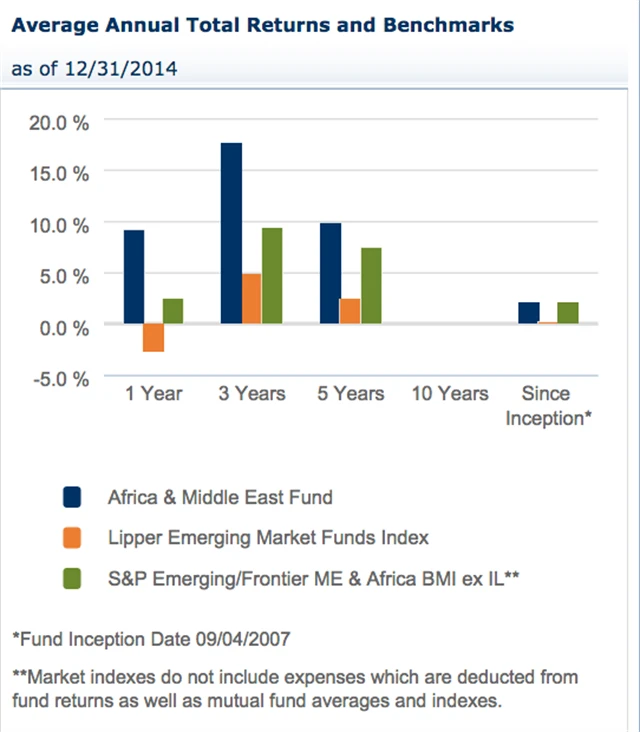Click the green 3 Years bar
This screenshot has height=732, width=640.
click(x=271, y=276)
